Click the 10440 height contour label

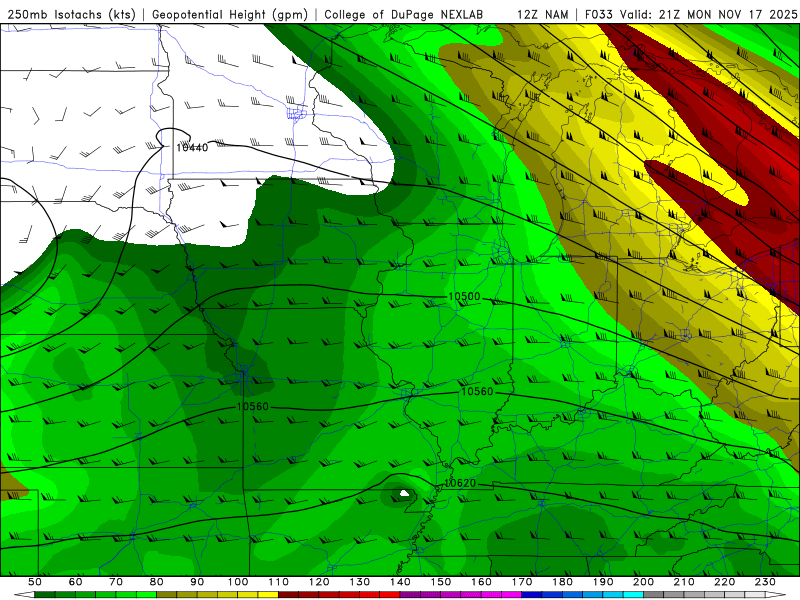[192, 147]
